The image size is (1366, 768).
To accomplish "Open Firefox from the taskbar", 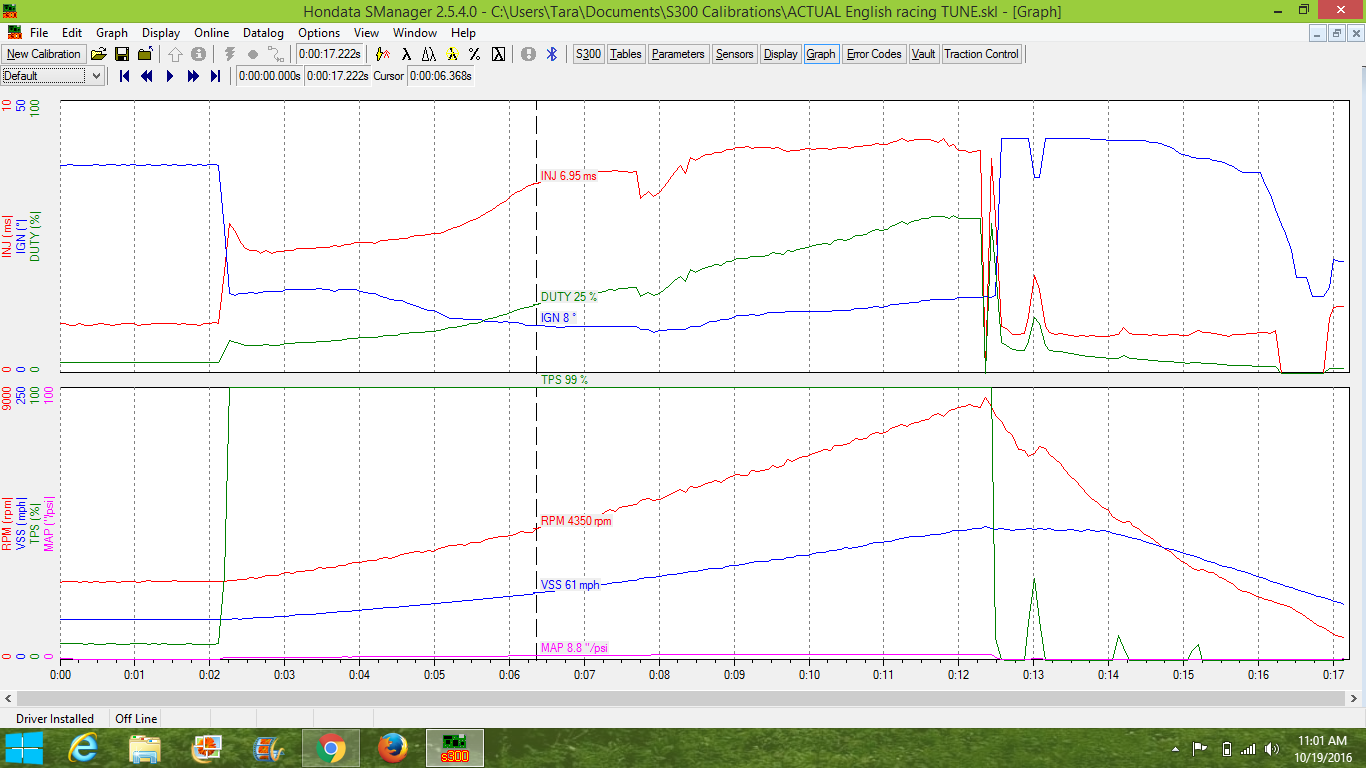I will click(x=393, y=747).
